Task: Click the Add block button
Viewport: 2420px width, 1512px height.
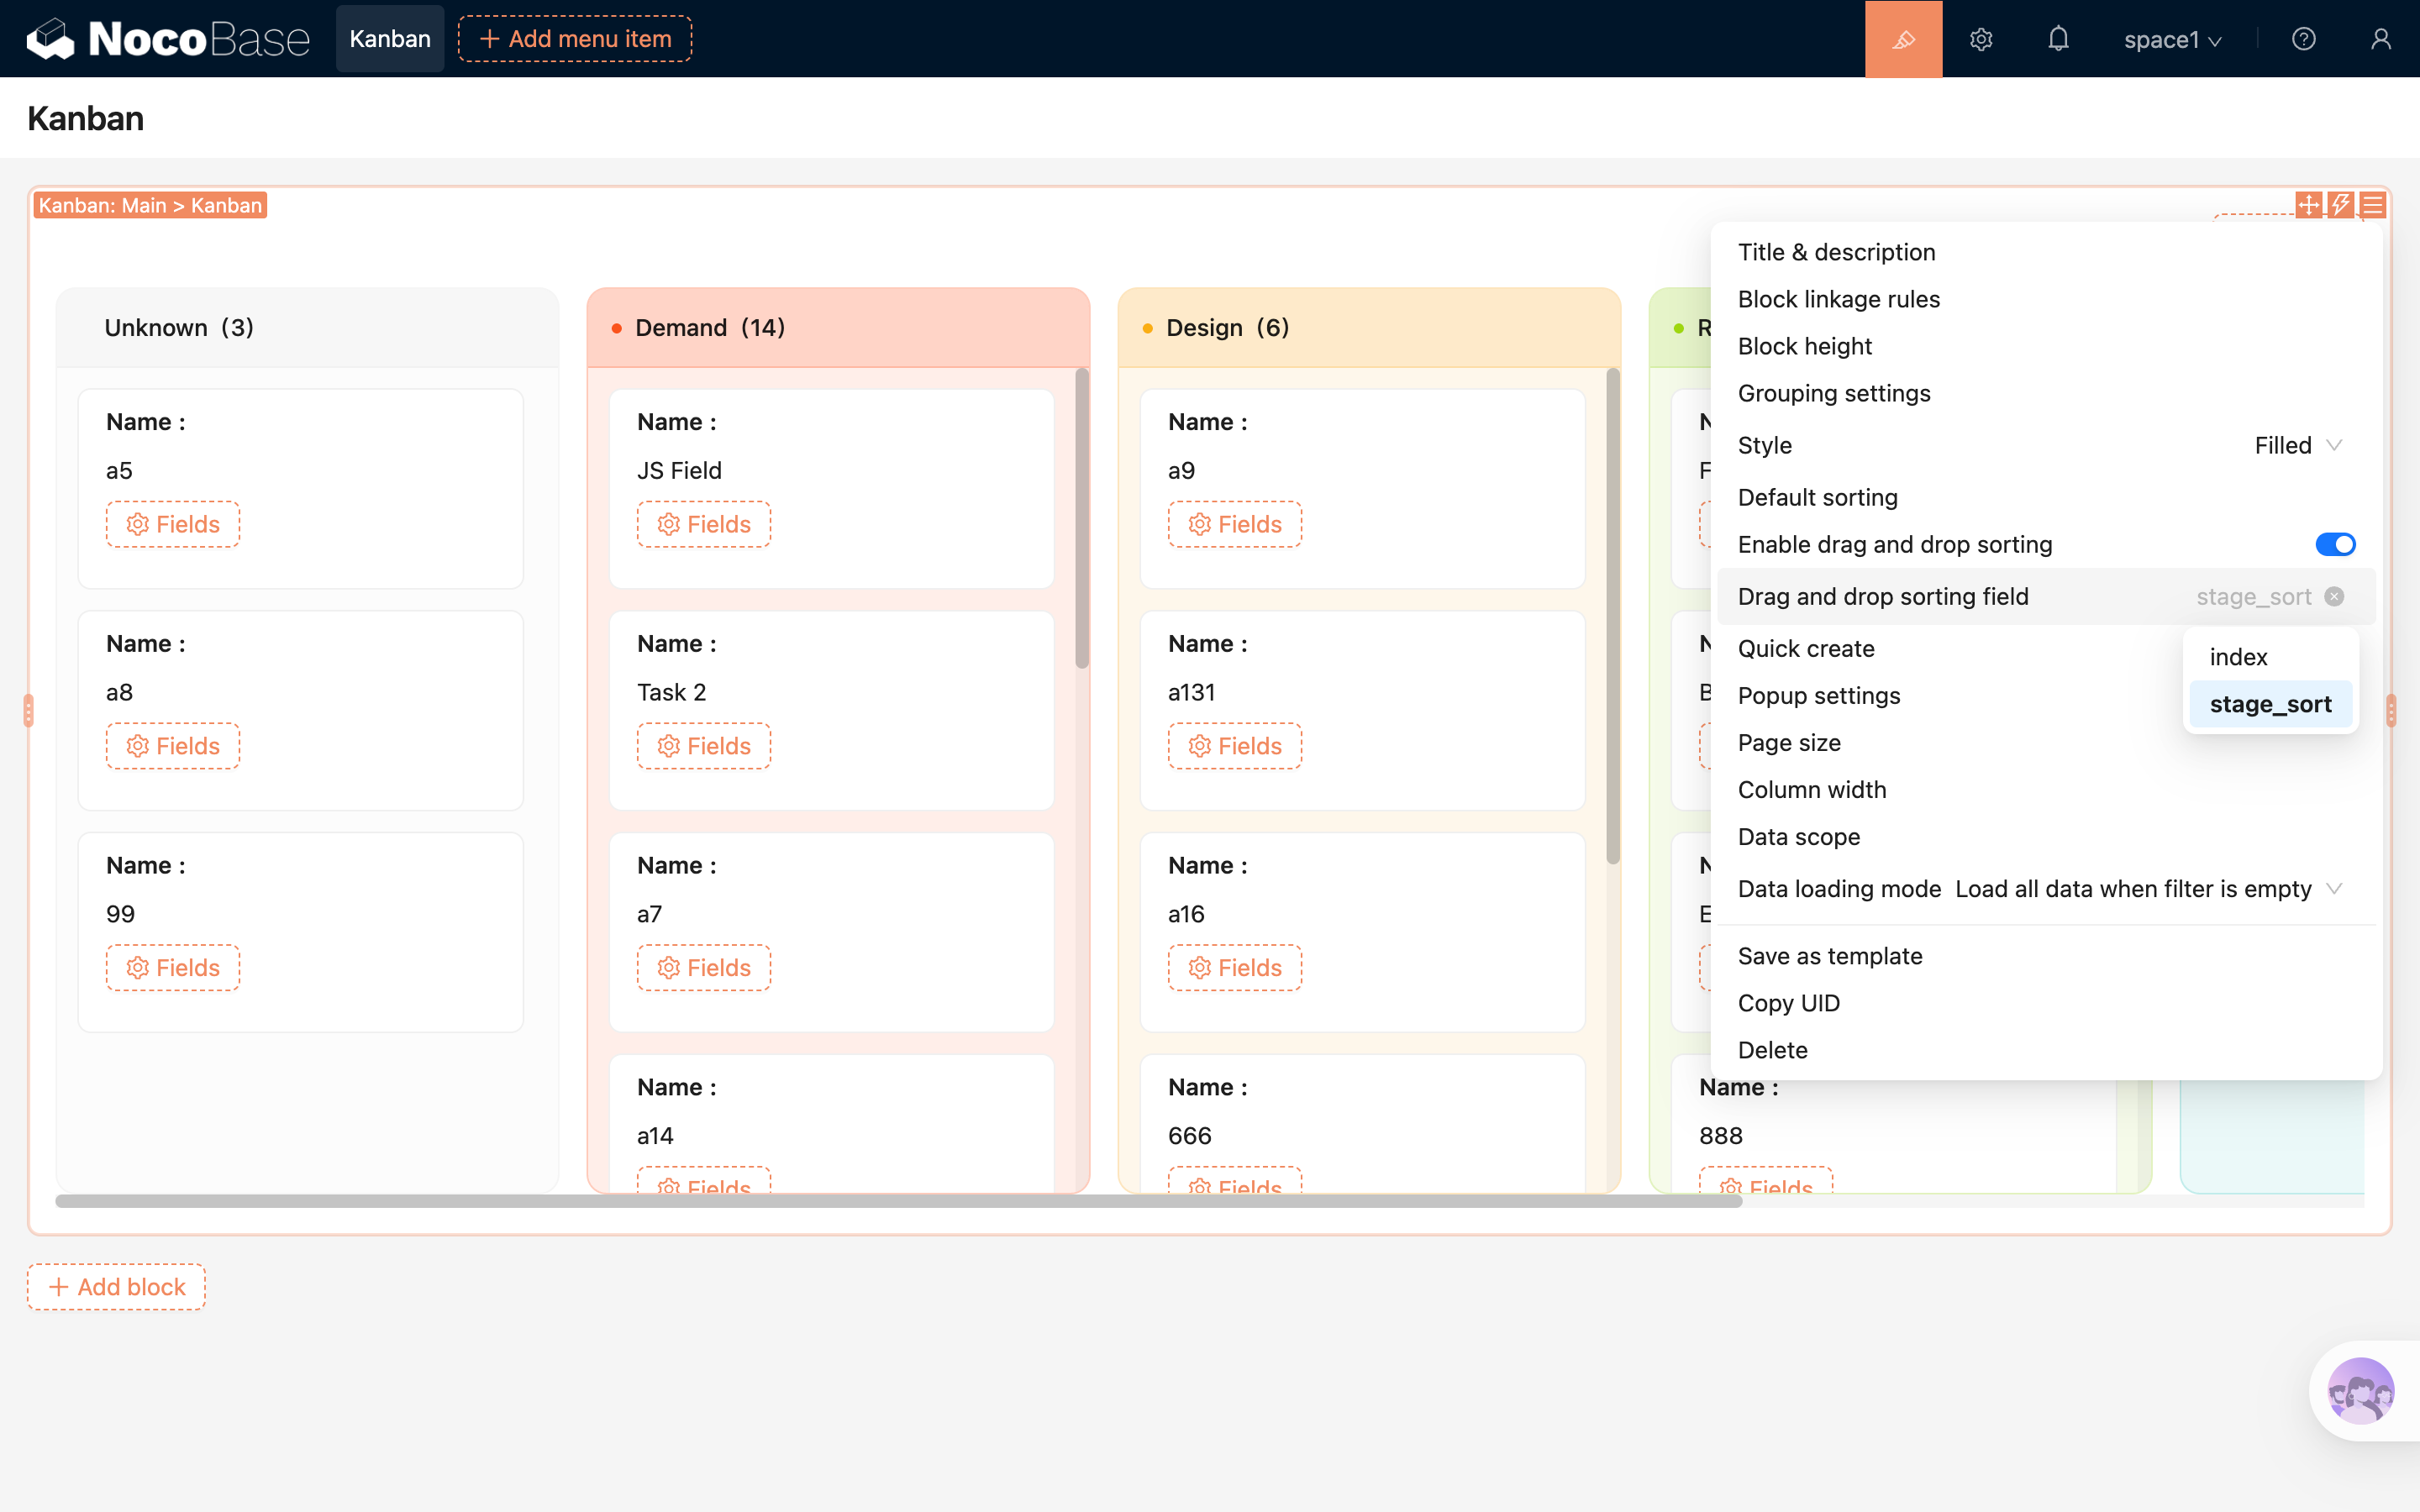Action: tap(117, 1287)
